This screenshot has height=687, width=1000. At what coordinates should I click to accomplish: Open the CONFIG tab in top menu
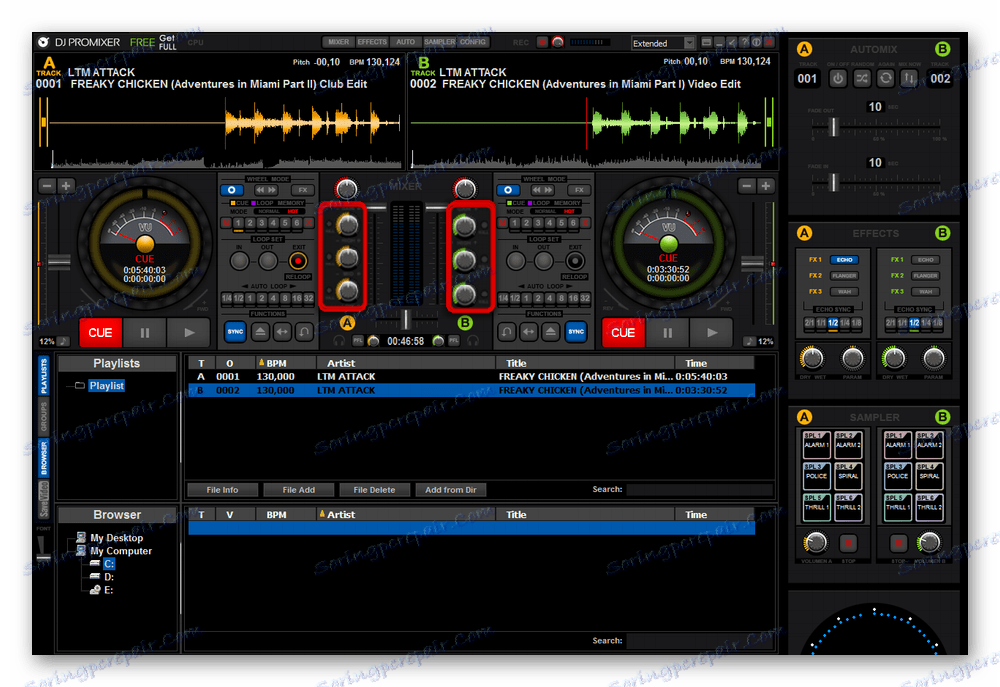473,42
